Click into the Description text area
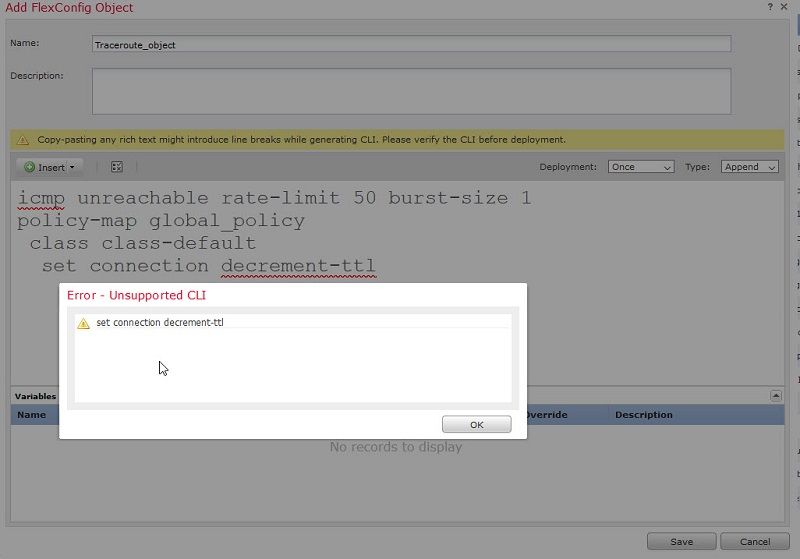 [x=411, y=91]
